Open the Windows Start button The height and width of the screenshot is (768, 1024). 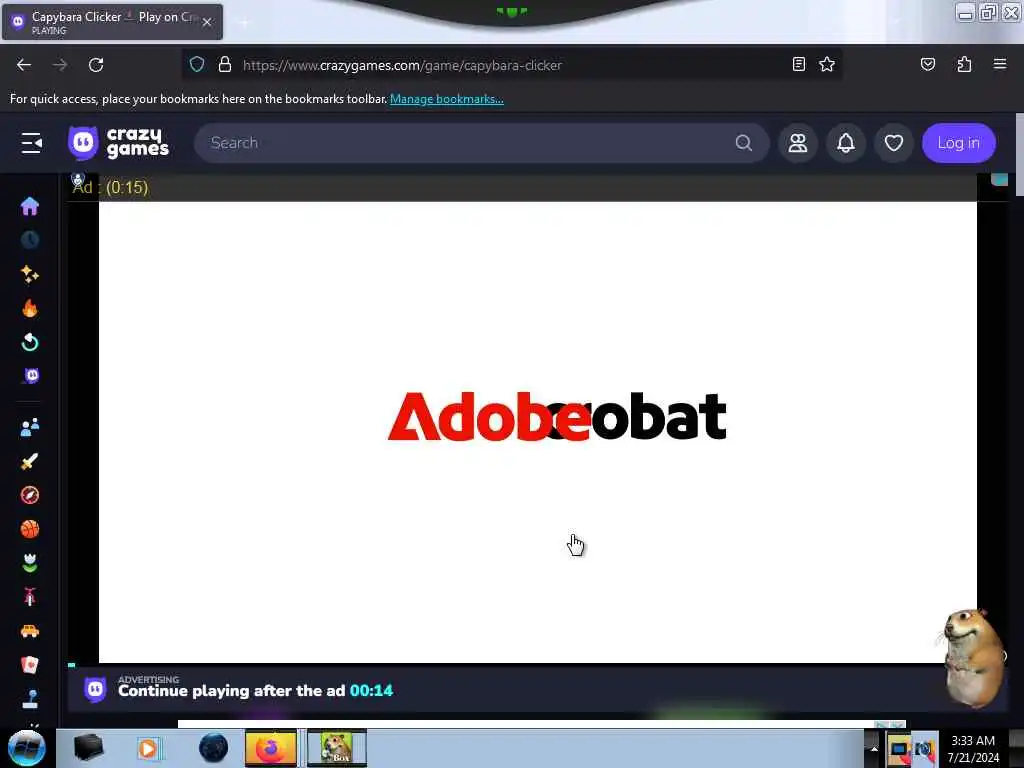[26, 748]
